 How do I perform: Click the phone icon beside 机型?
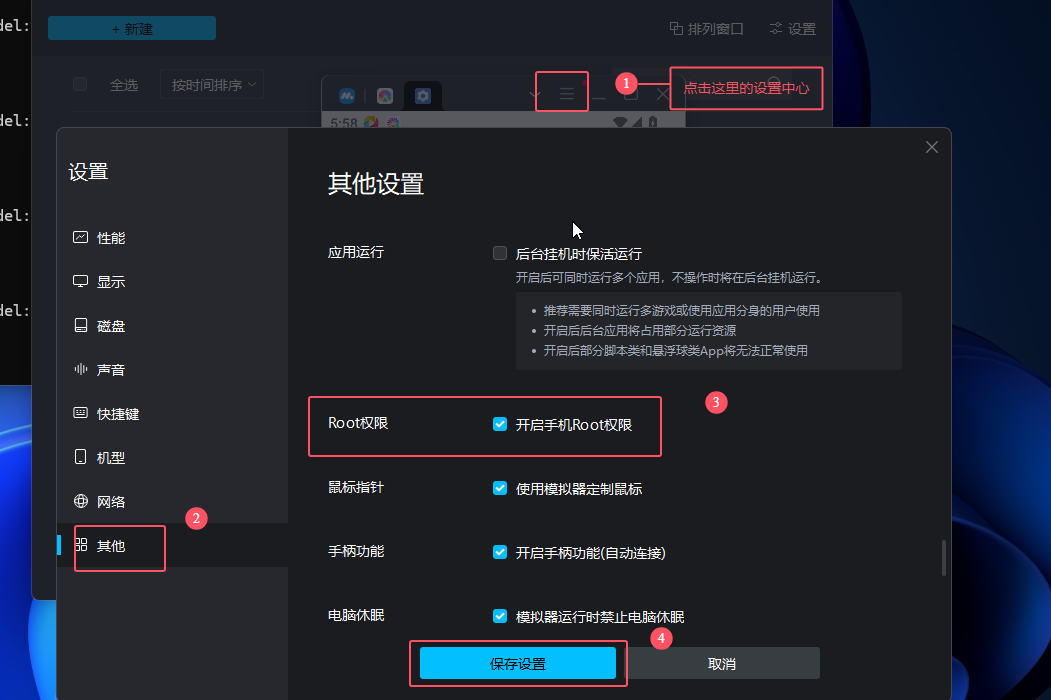pyautogui.click(x=80, y=457)
